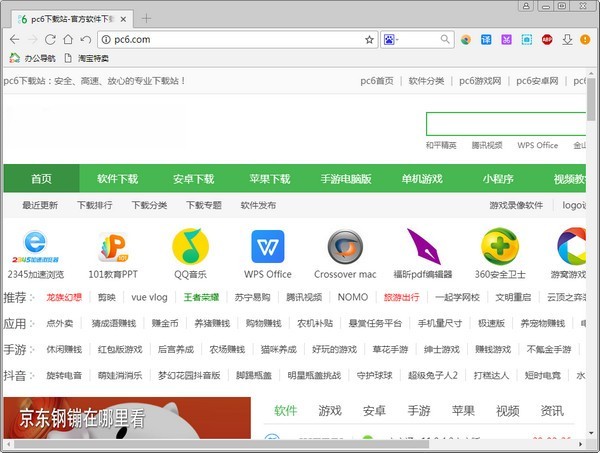Select the 安卓下载 navigation tab
Screen dimensions: 600x453
[x=194, y=179]
